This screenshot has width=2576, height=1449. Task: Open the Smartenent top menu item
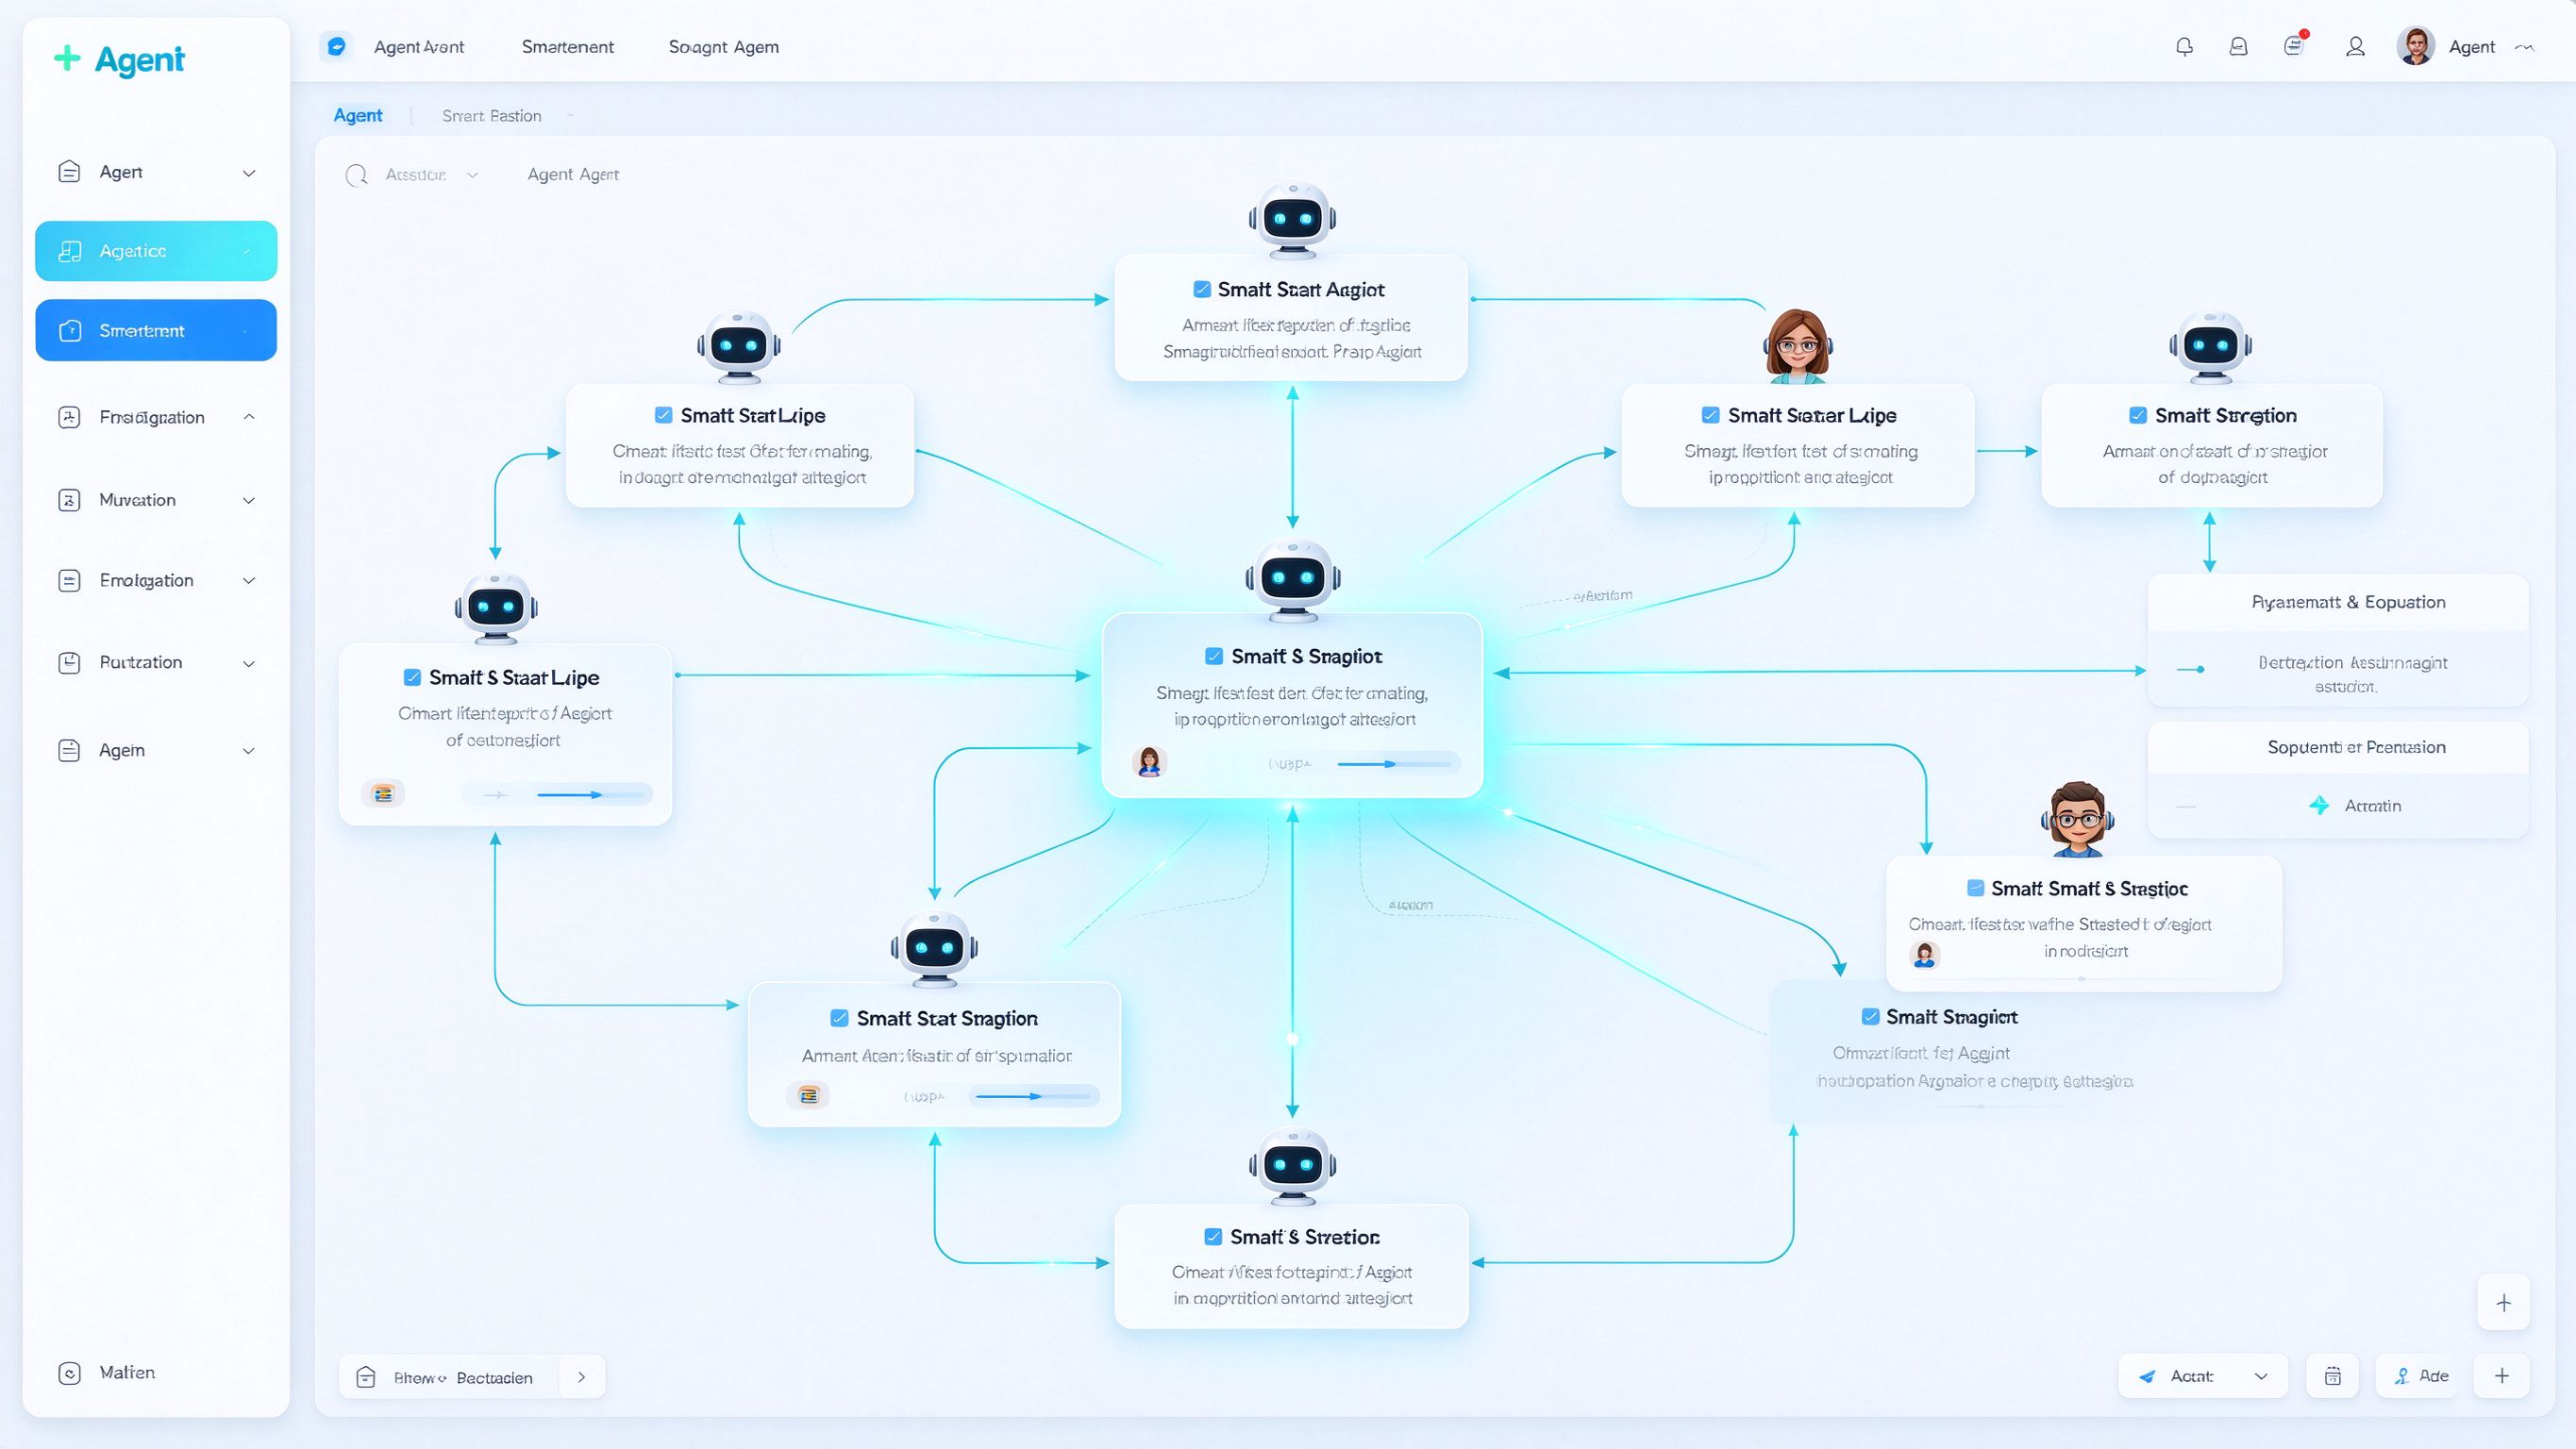coord(568,47)
